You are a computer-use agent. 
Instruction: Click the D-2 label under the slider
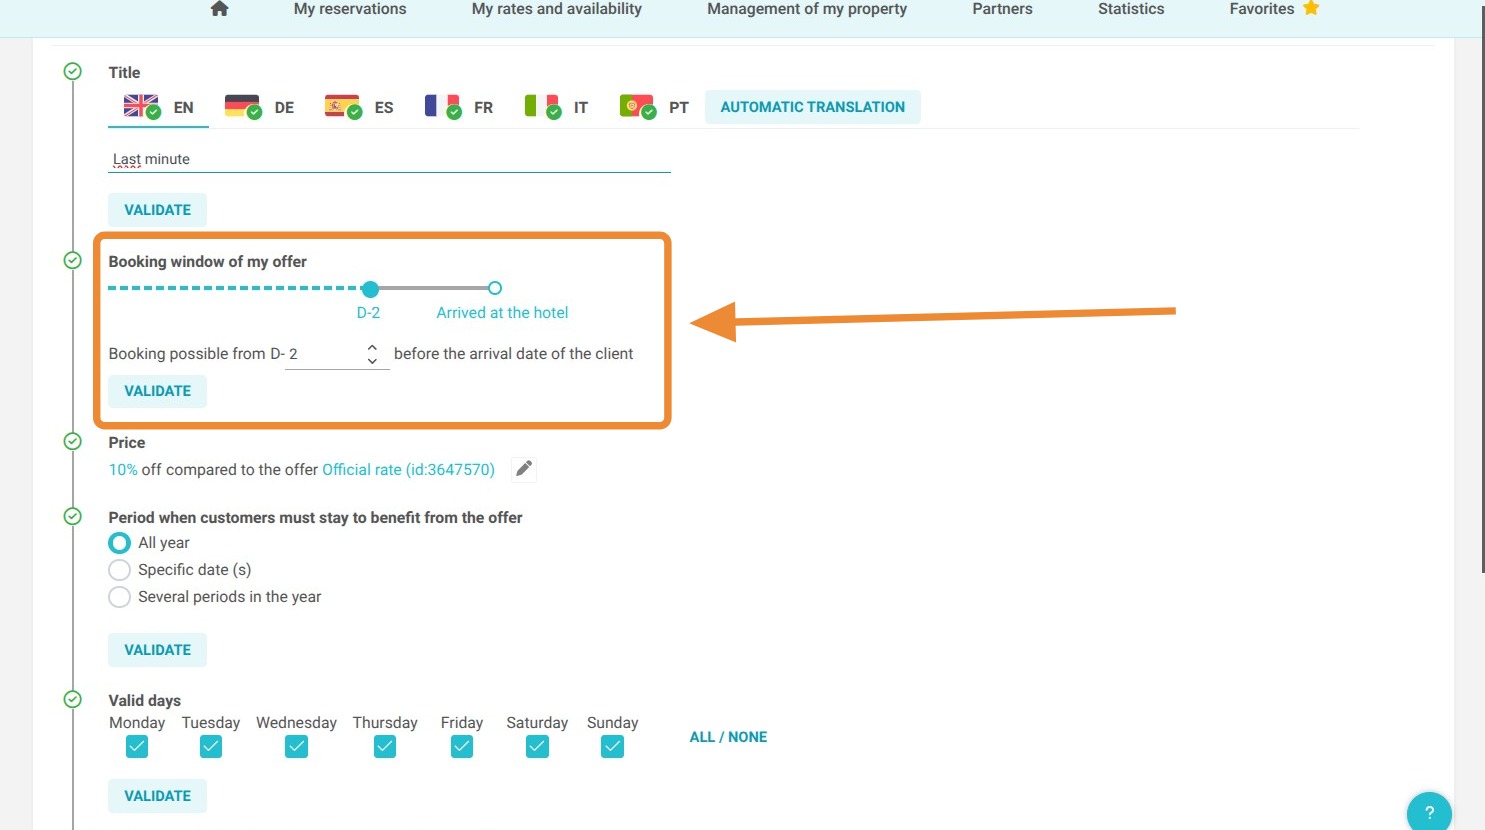pos(368,312)
